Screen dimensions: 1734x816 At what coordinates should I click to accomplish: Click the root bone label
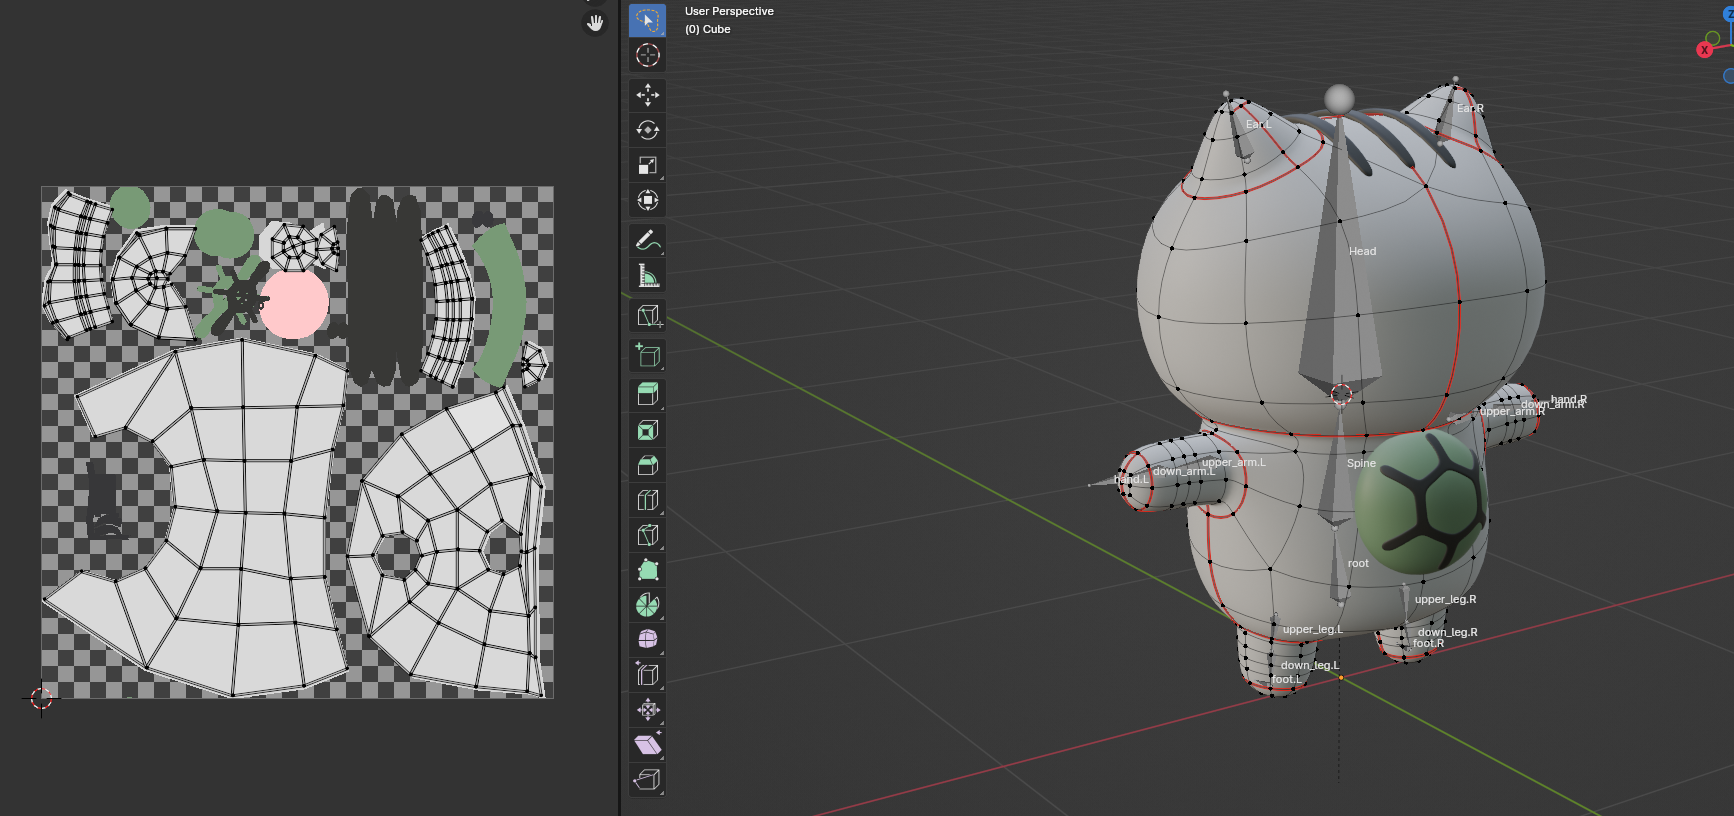tap(1358, 563)
